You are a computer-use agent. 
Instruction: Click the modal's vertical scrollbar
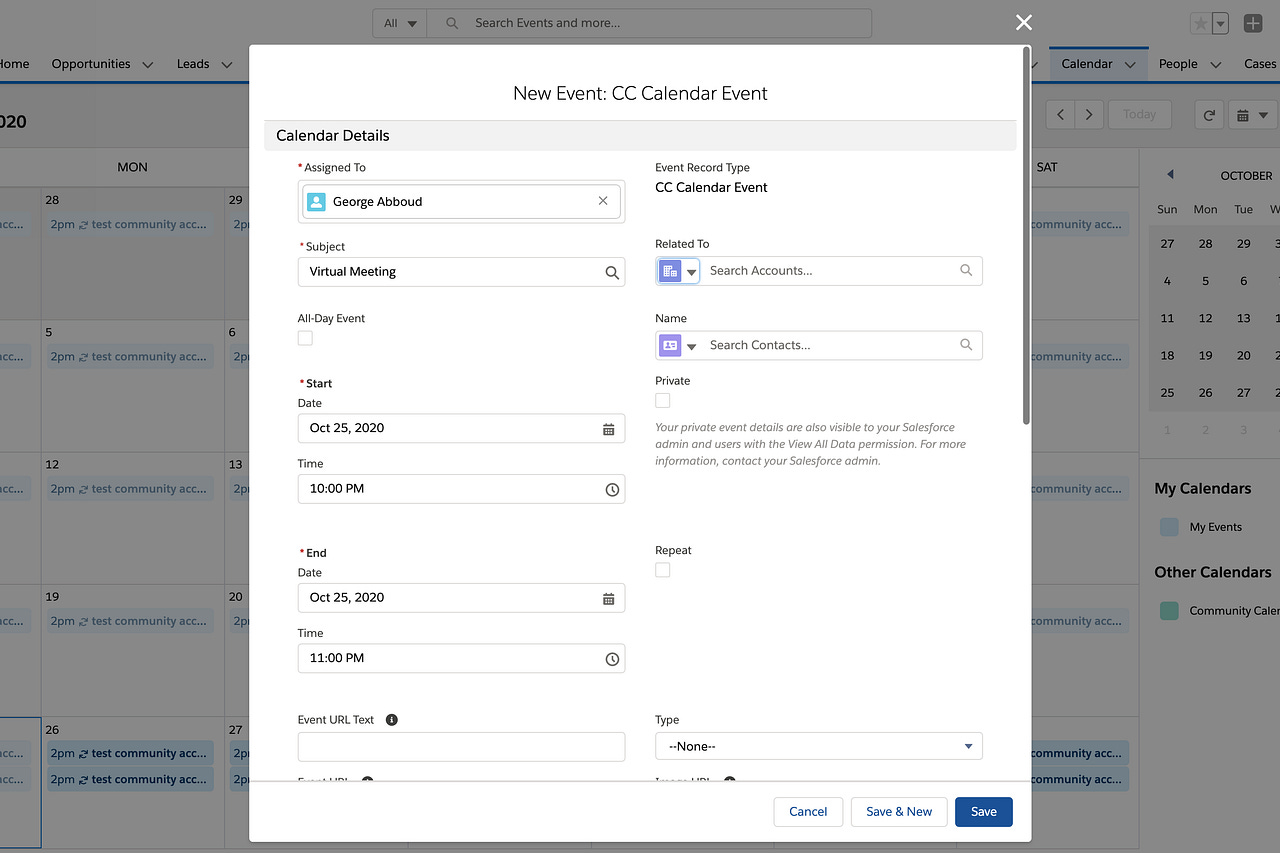pos(1024,250)
